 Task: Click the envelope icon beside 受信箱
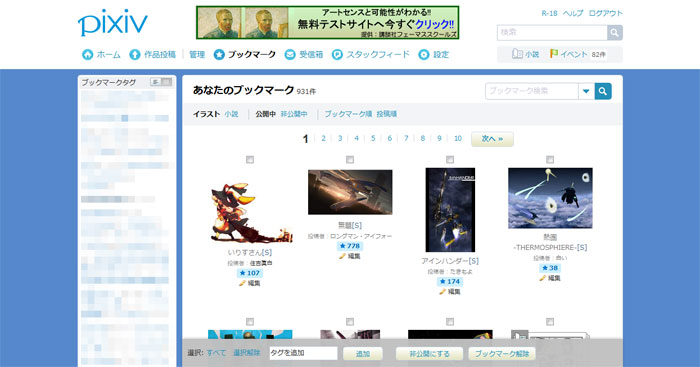290,54
